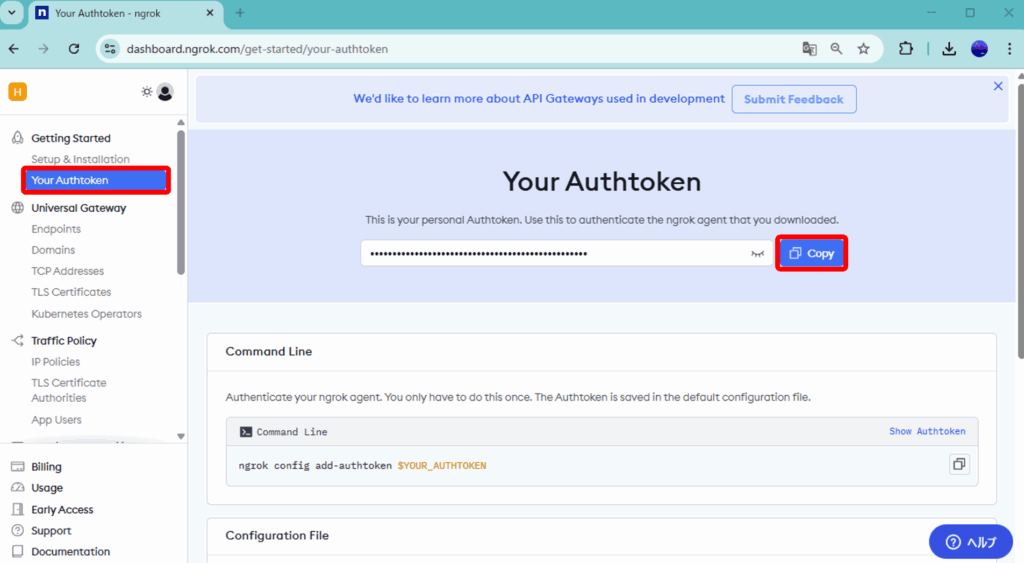Go forward in the browser
Image resolution: width=1024 pixels, height=563 pixels.
click(x=43, y=49)
